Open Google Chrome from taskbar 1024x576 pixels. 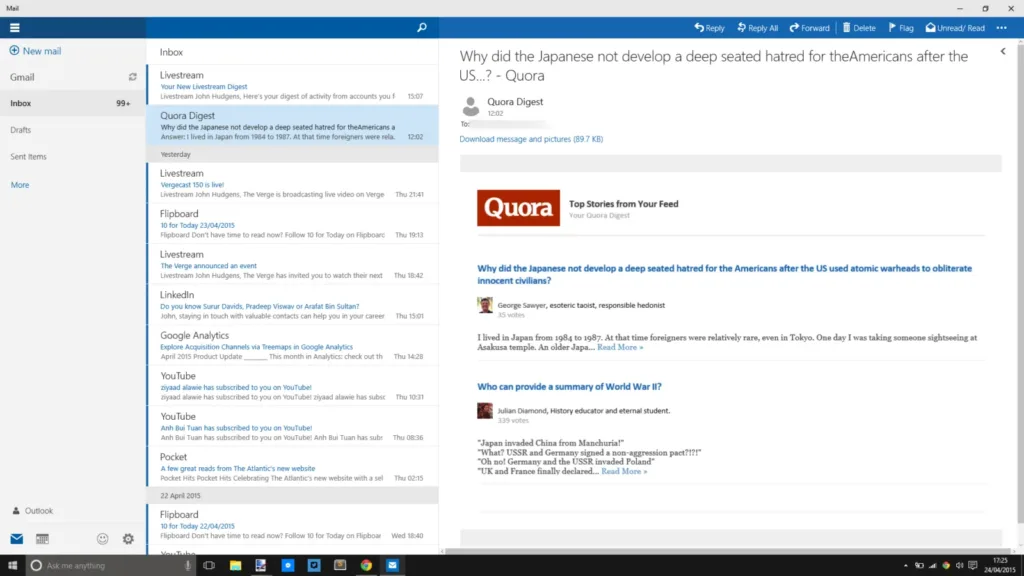pos(366,566)
